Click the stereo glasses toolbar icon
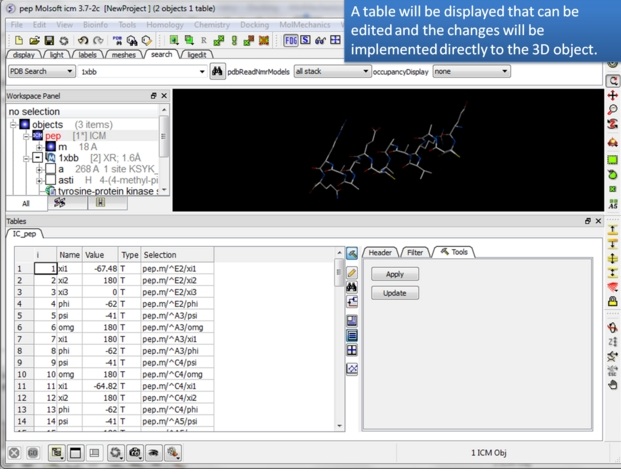Viewport: 621px width, 474px height. tap(320, 40)
